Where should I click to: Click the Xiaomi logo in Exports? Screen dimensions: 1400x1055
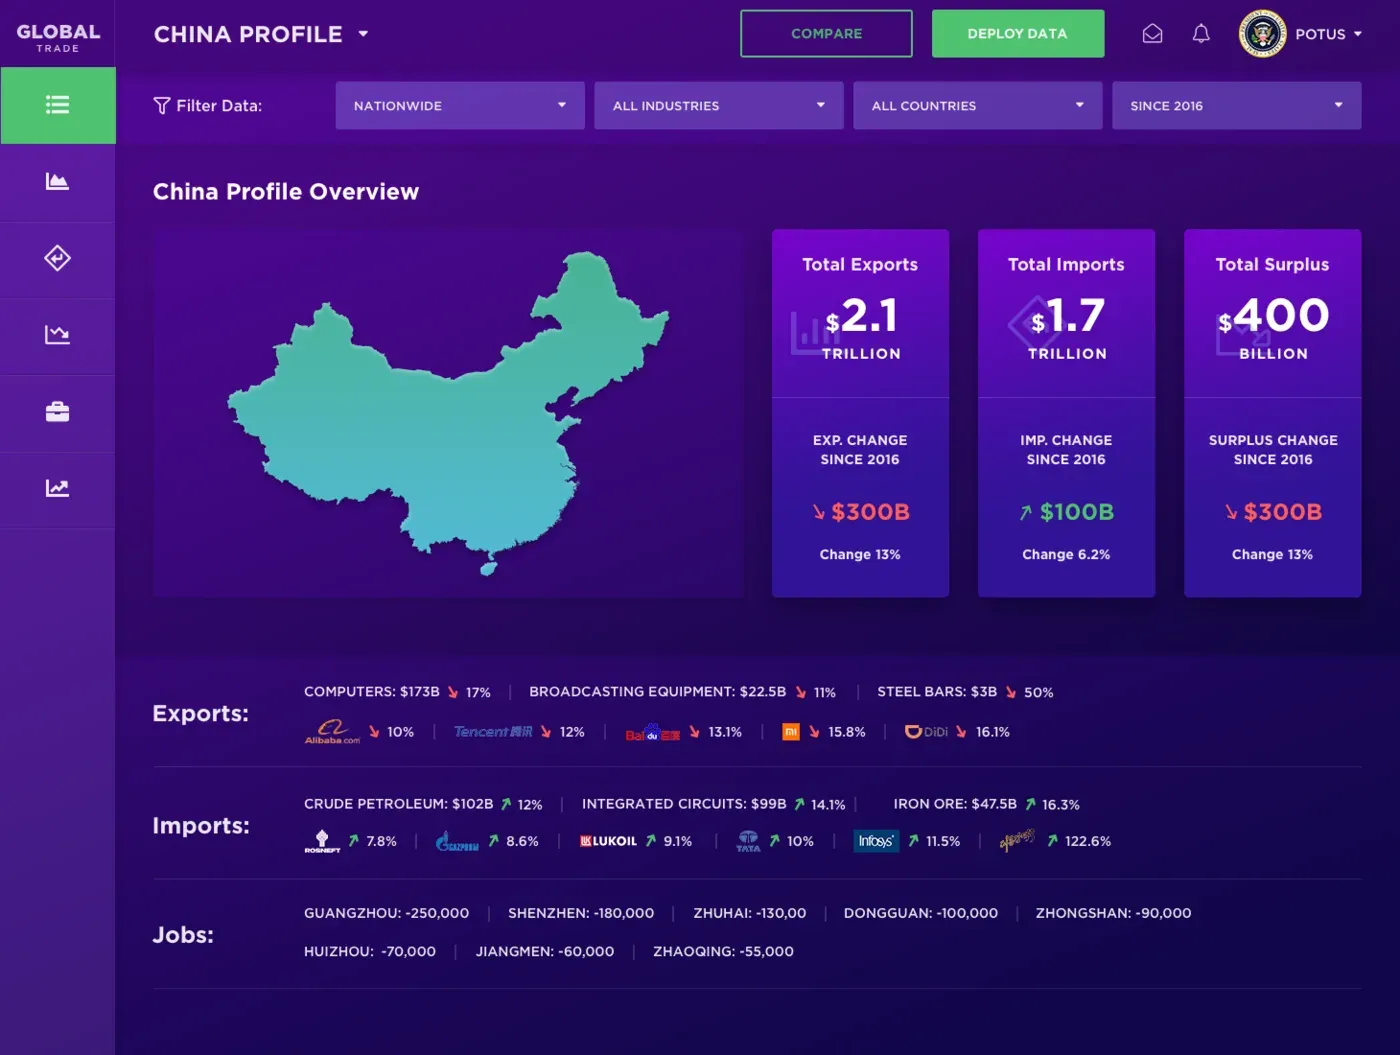click(791, 732)
